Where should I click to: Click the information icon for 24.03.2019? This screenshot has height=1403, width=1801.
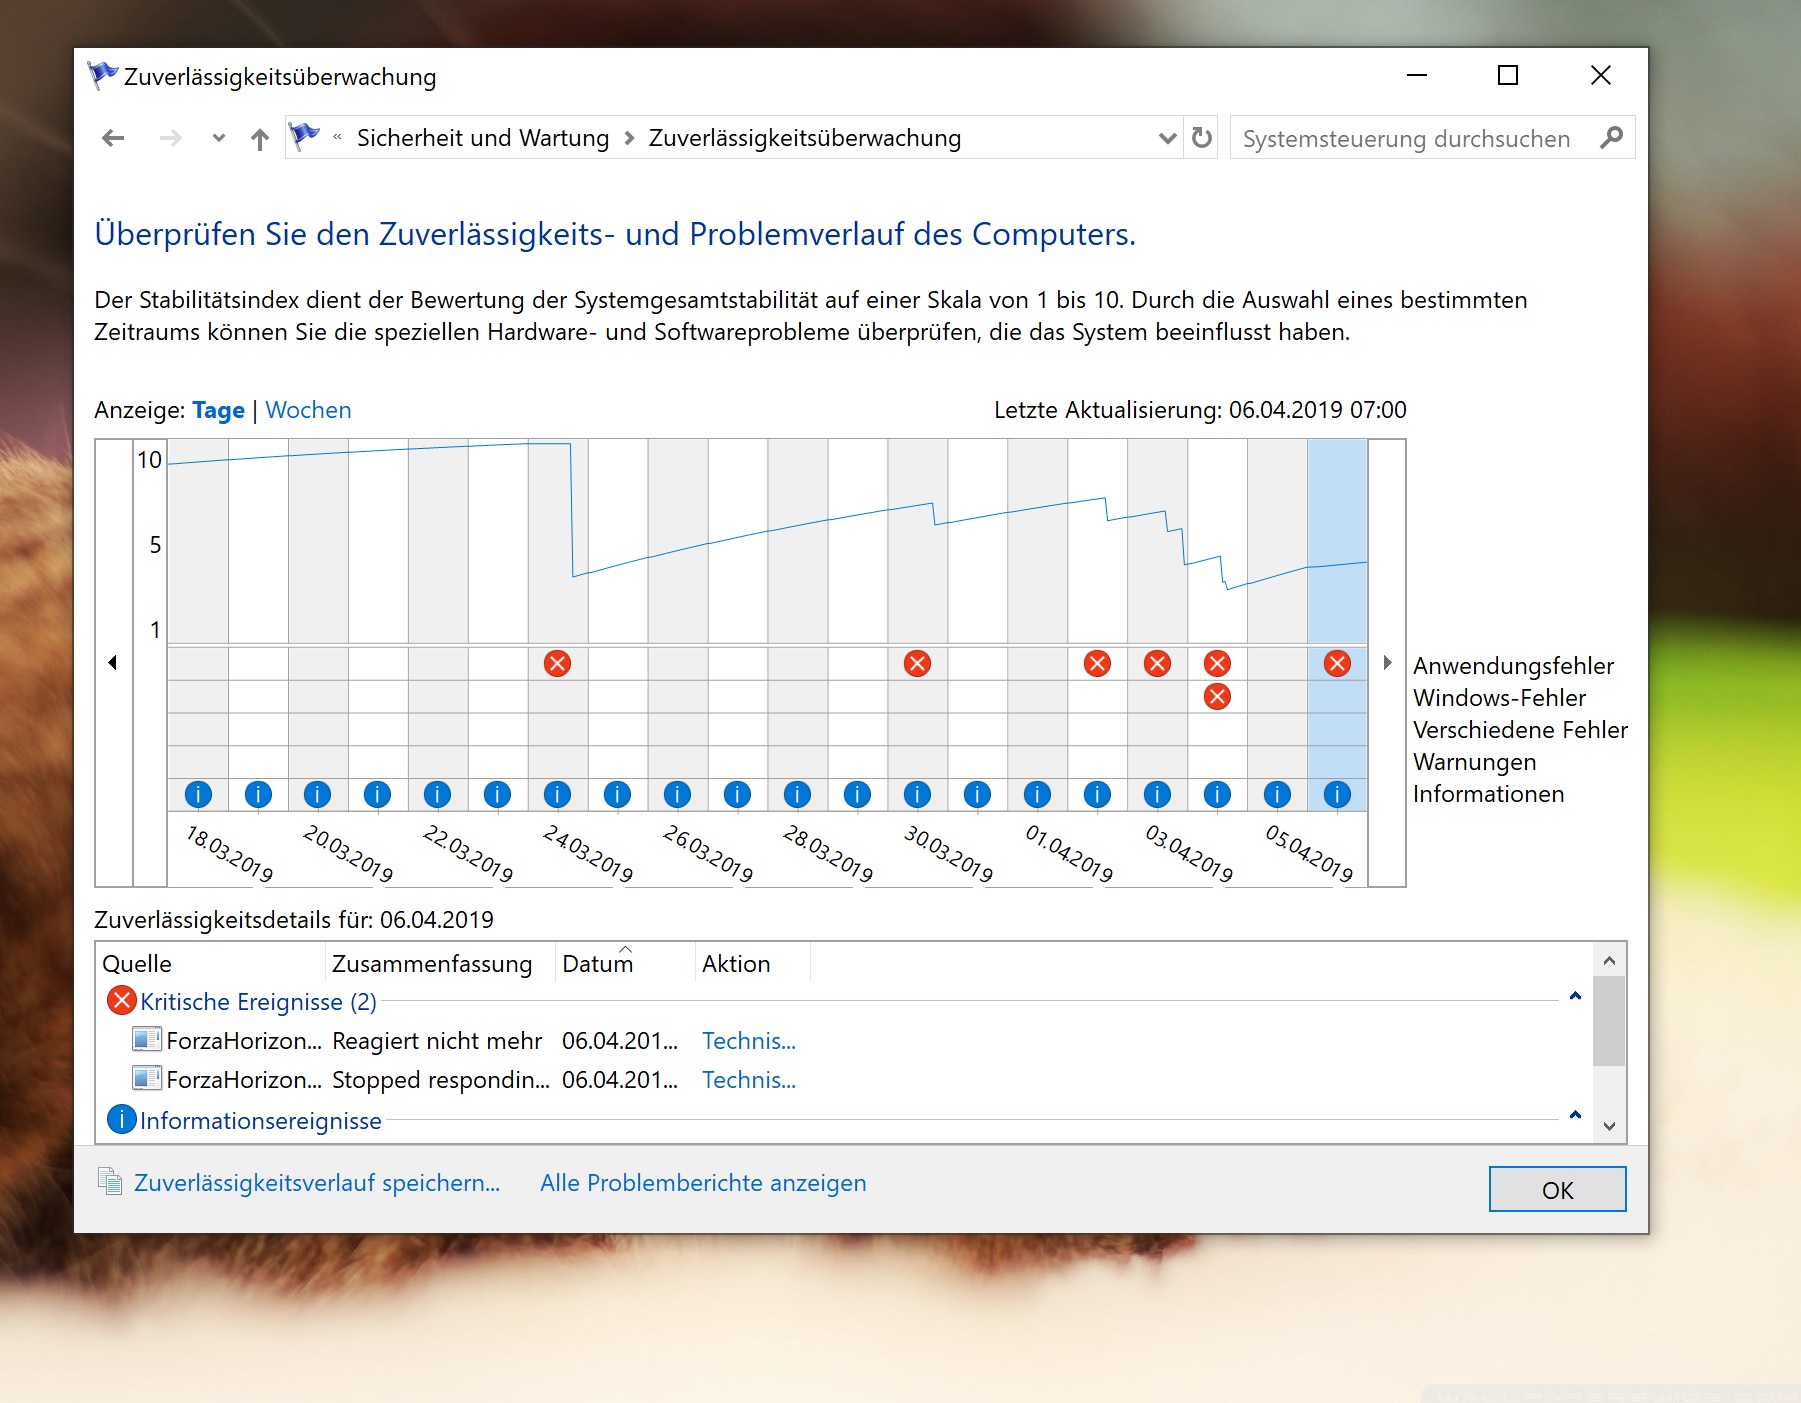tap(557, 794)
